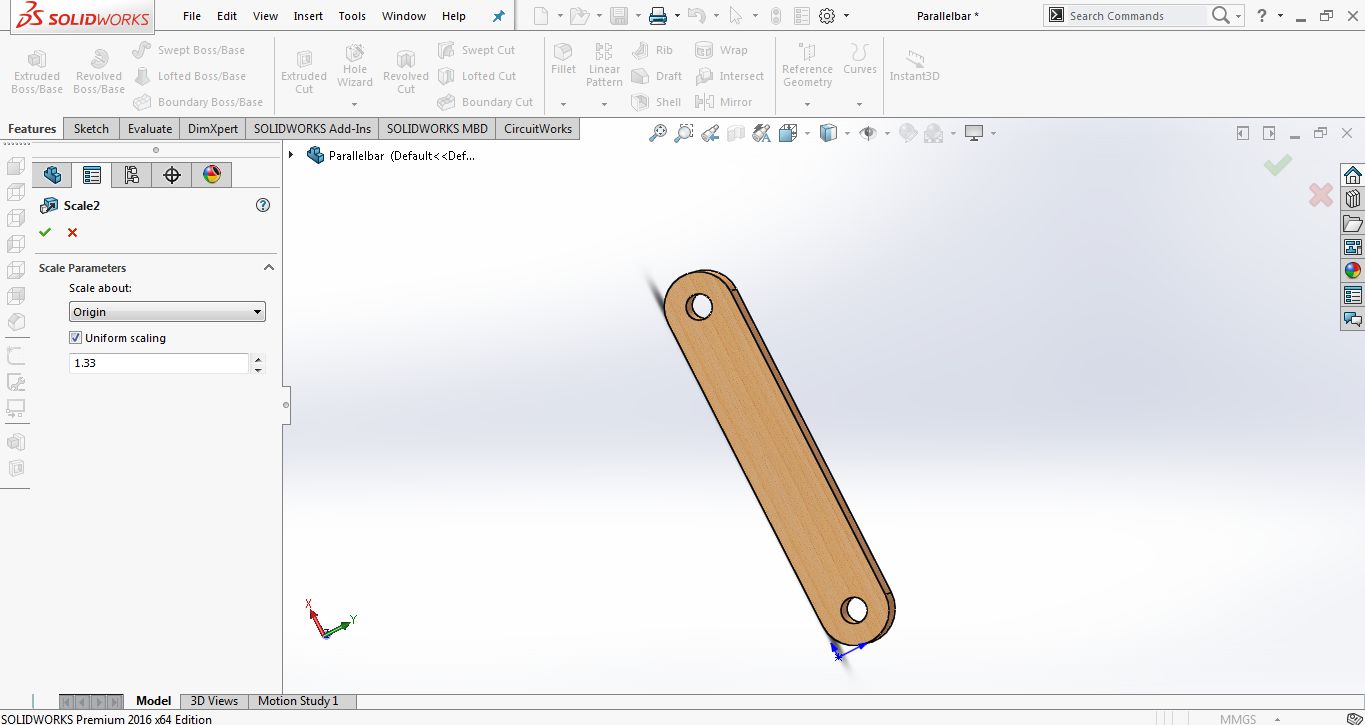Viewport: 1365px width, 725px height.
Task: Expand the Parallelbar tree node
Action: [291, 155]
